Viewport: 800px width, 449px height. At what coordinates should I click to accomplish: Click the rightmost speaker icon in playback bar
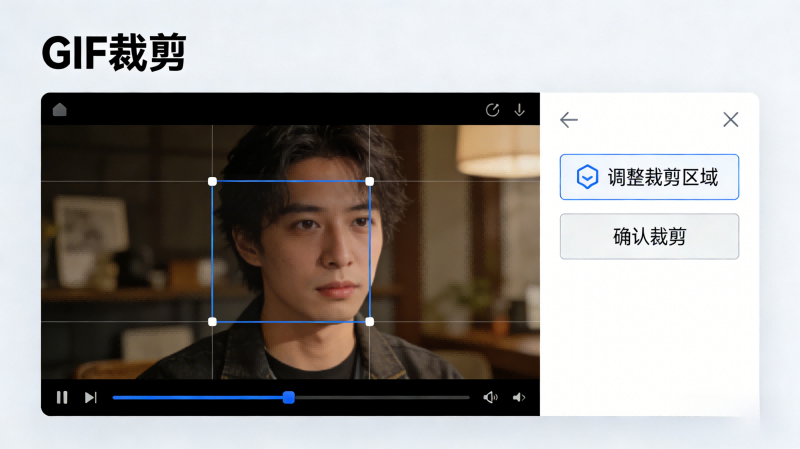pyautogui.click(x=518, y=397)
